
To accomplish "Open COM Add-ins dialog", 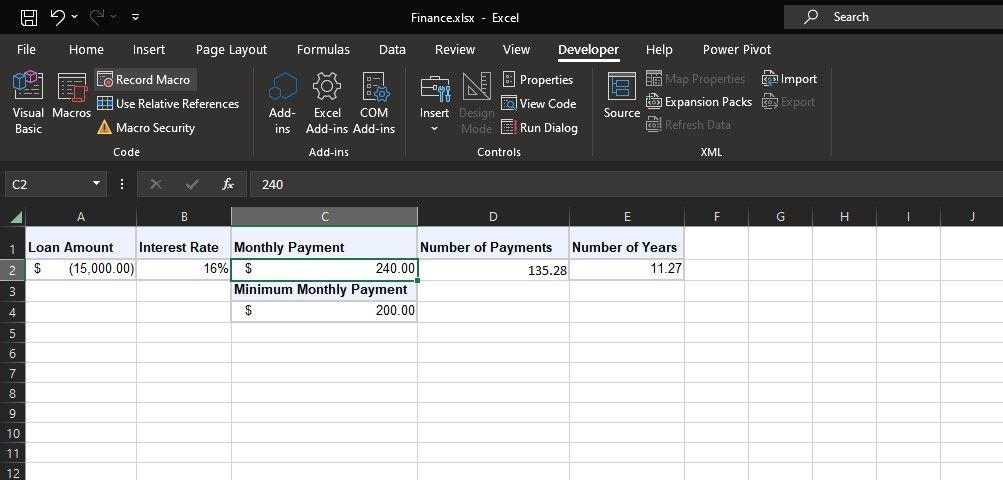I will click(374, 102).
